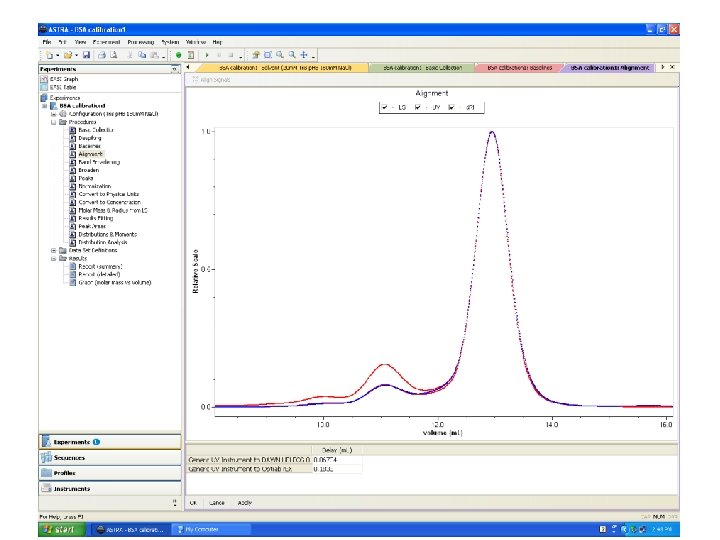Open the Sequences navigation pane

point(110,458)
